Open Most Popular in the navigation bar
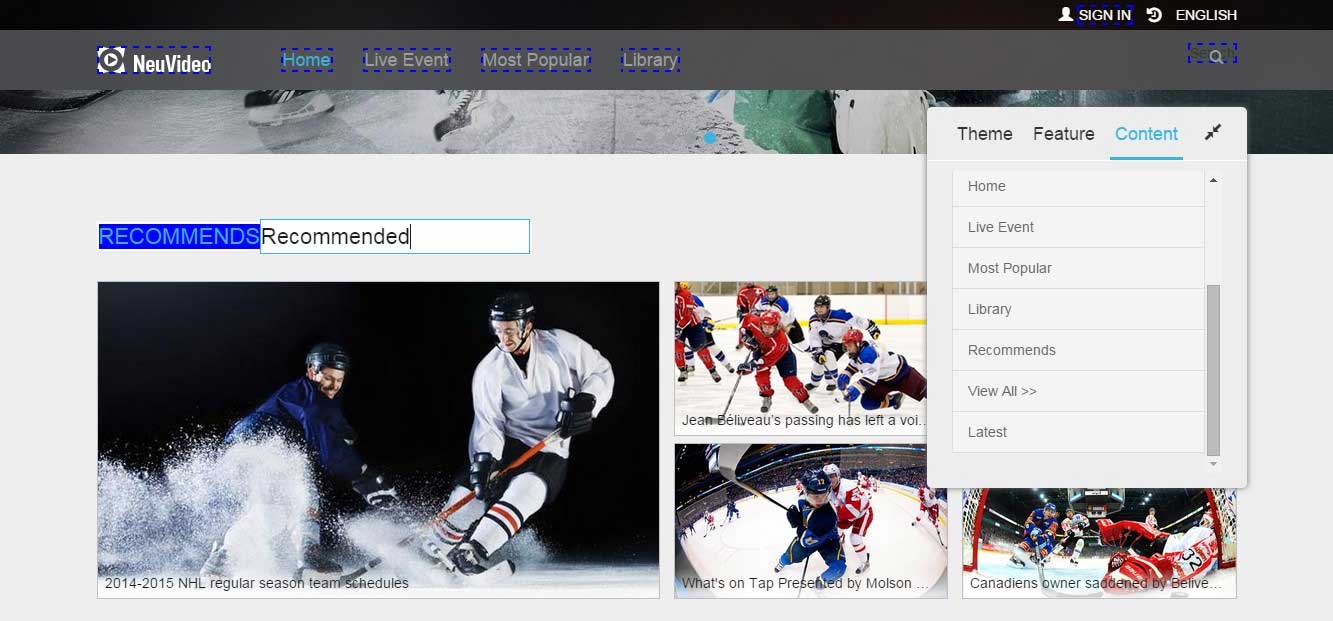This screenshot has width=1333, height=621. click(x=535, y=60)
